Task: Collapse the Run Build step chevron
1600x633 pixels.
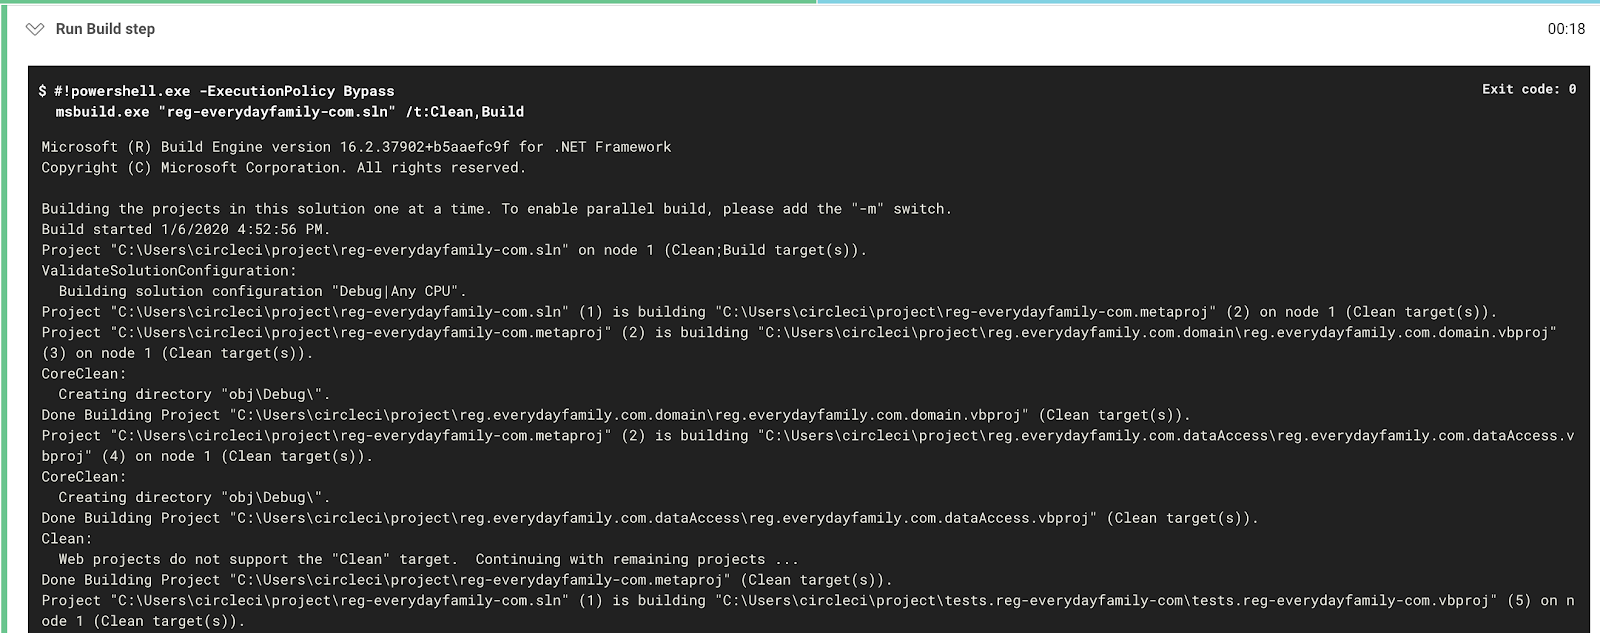Action: tap(35, 29)
